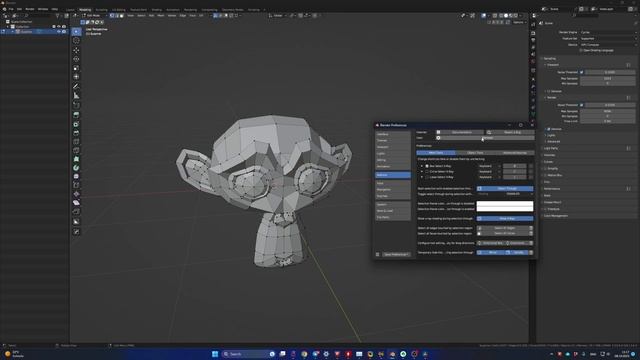Open the Render Engine Cycles dropdown

[608, 32]
